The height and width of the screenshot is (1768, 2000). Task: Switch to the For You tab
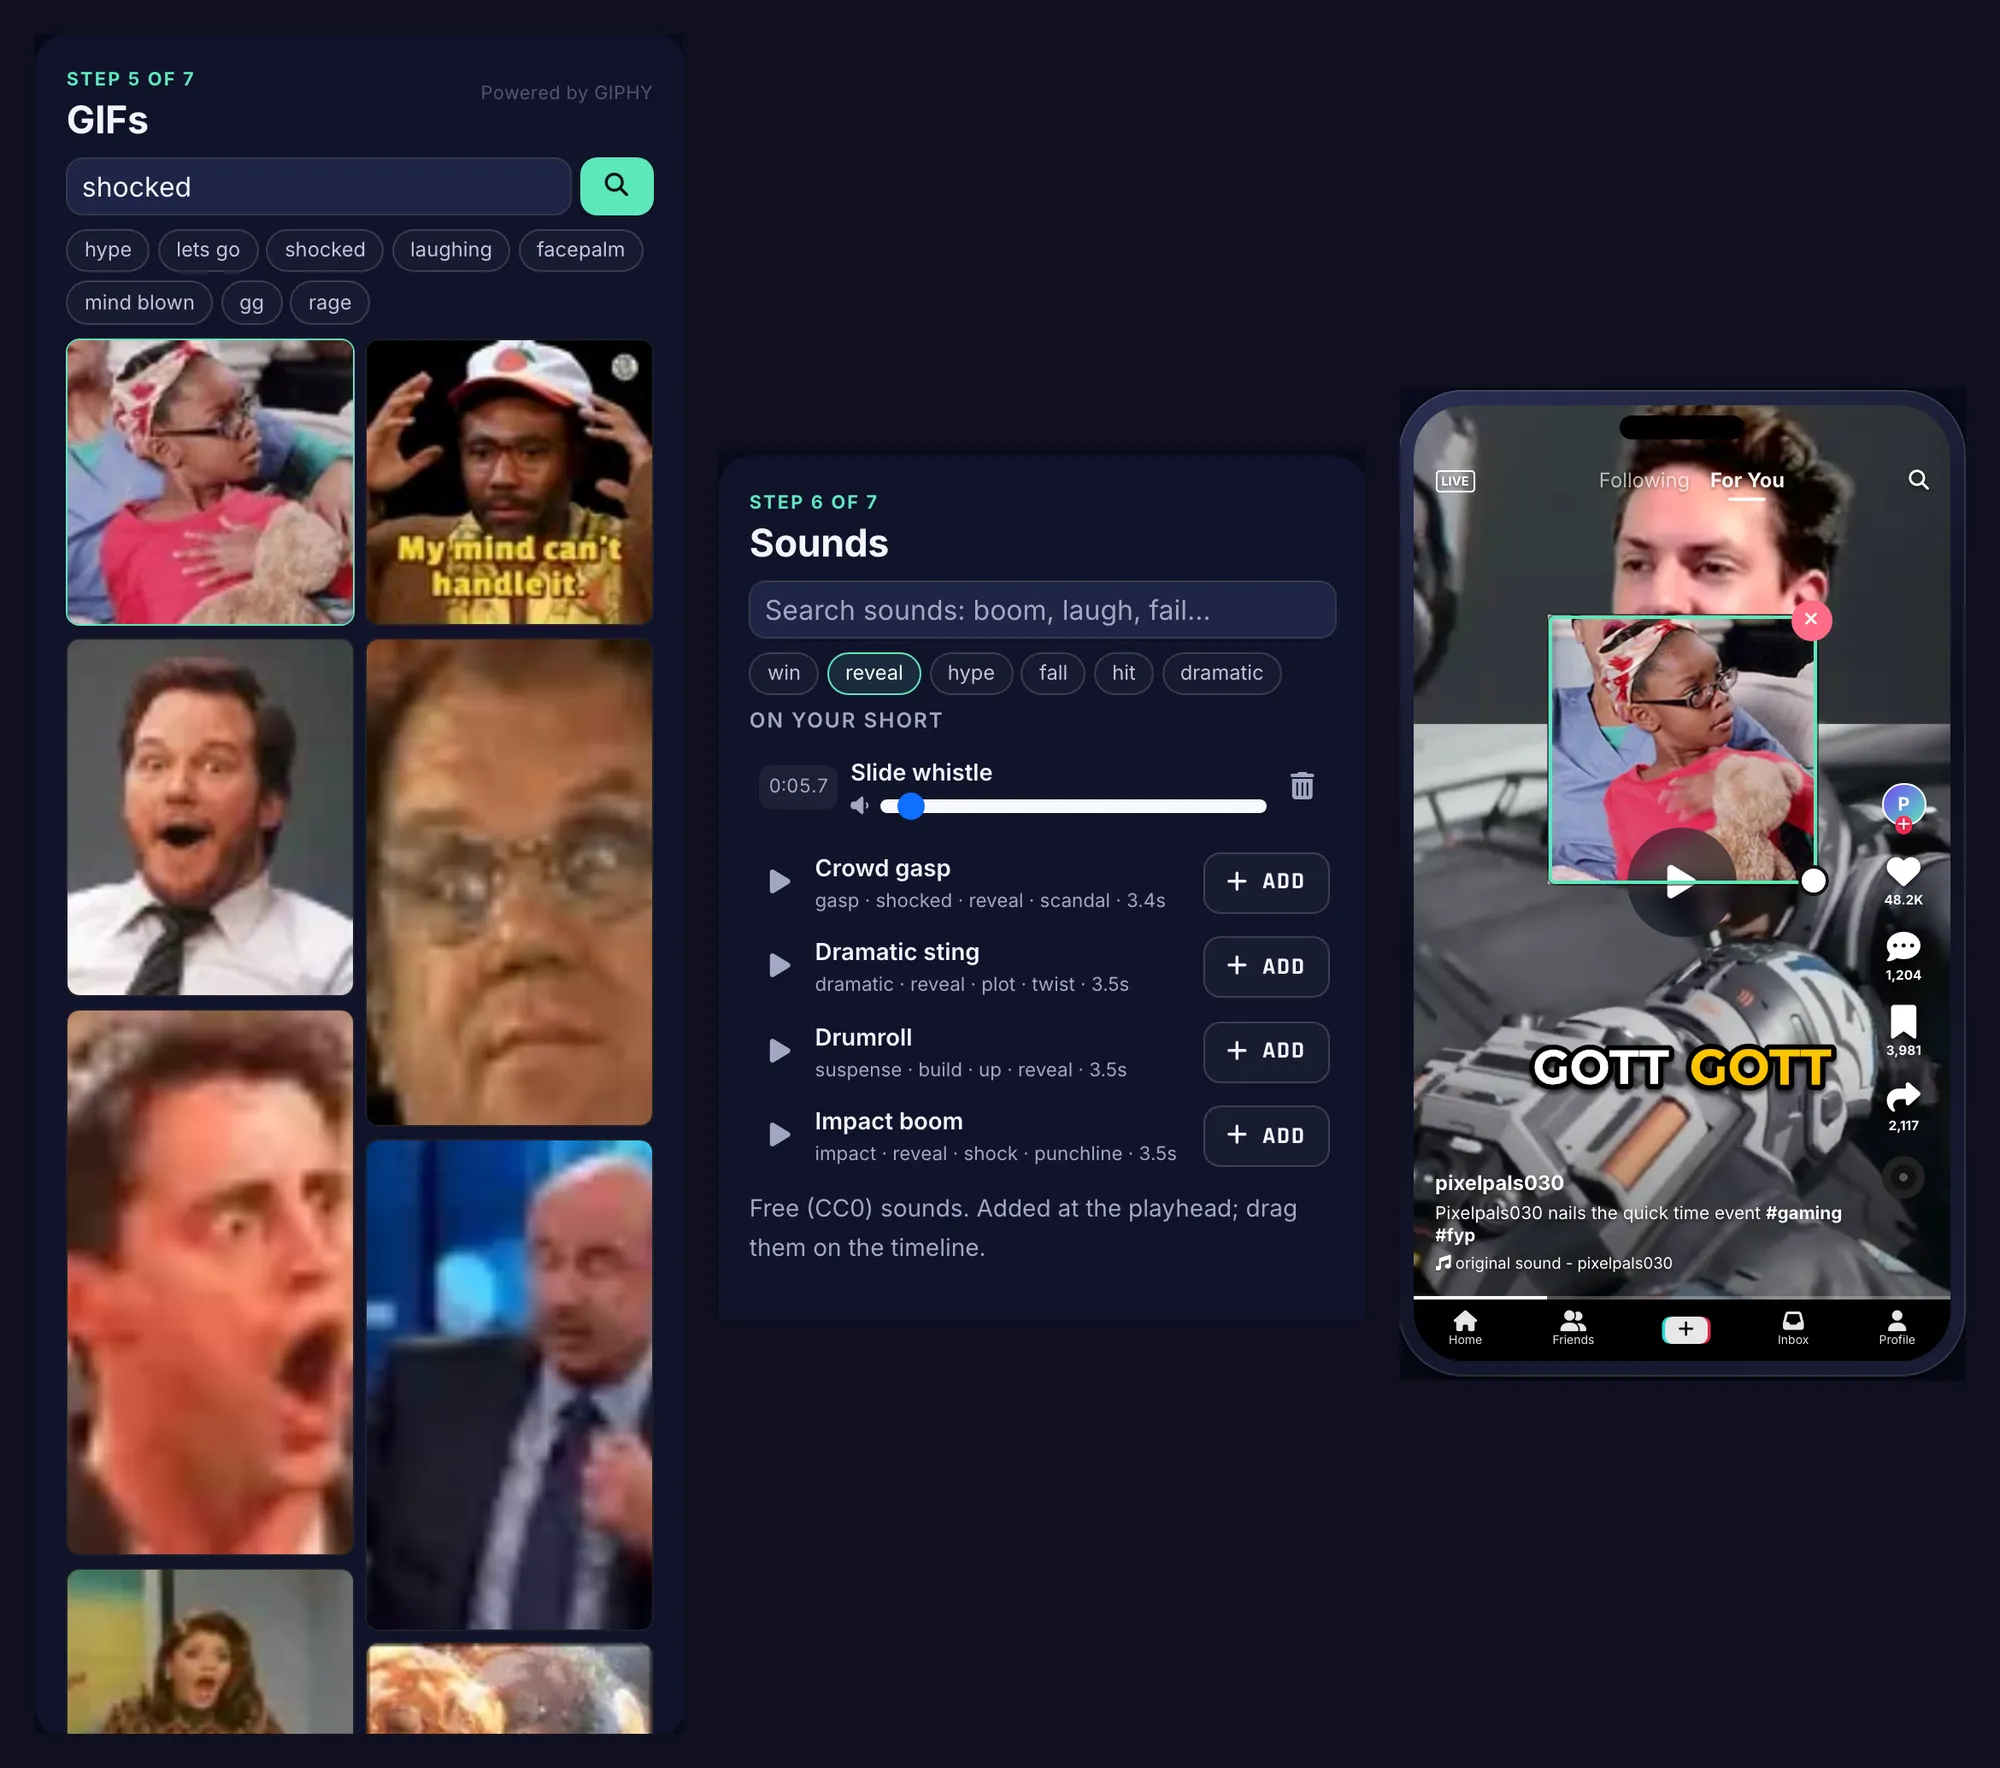pos(1746,480)
